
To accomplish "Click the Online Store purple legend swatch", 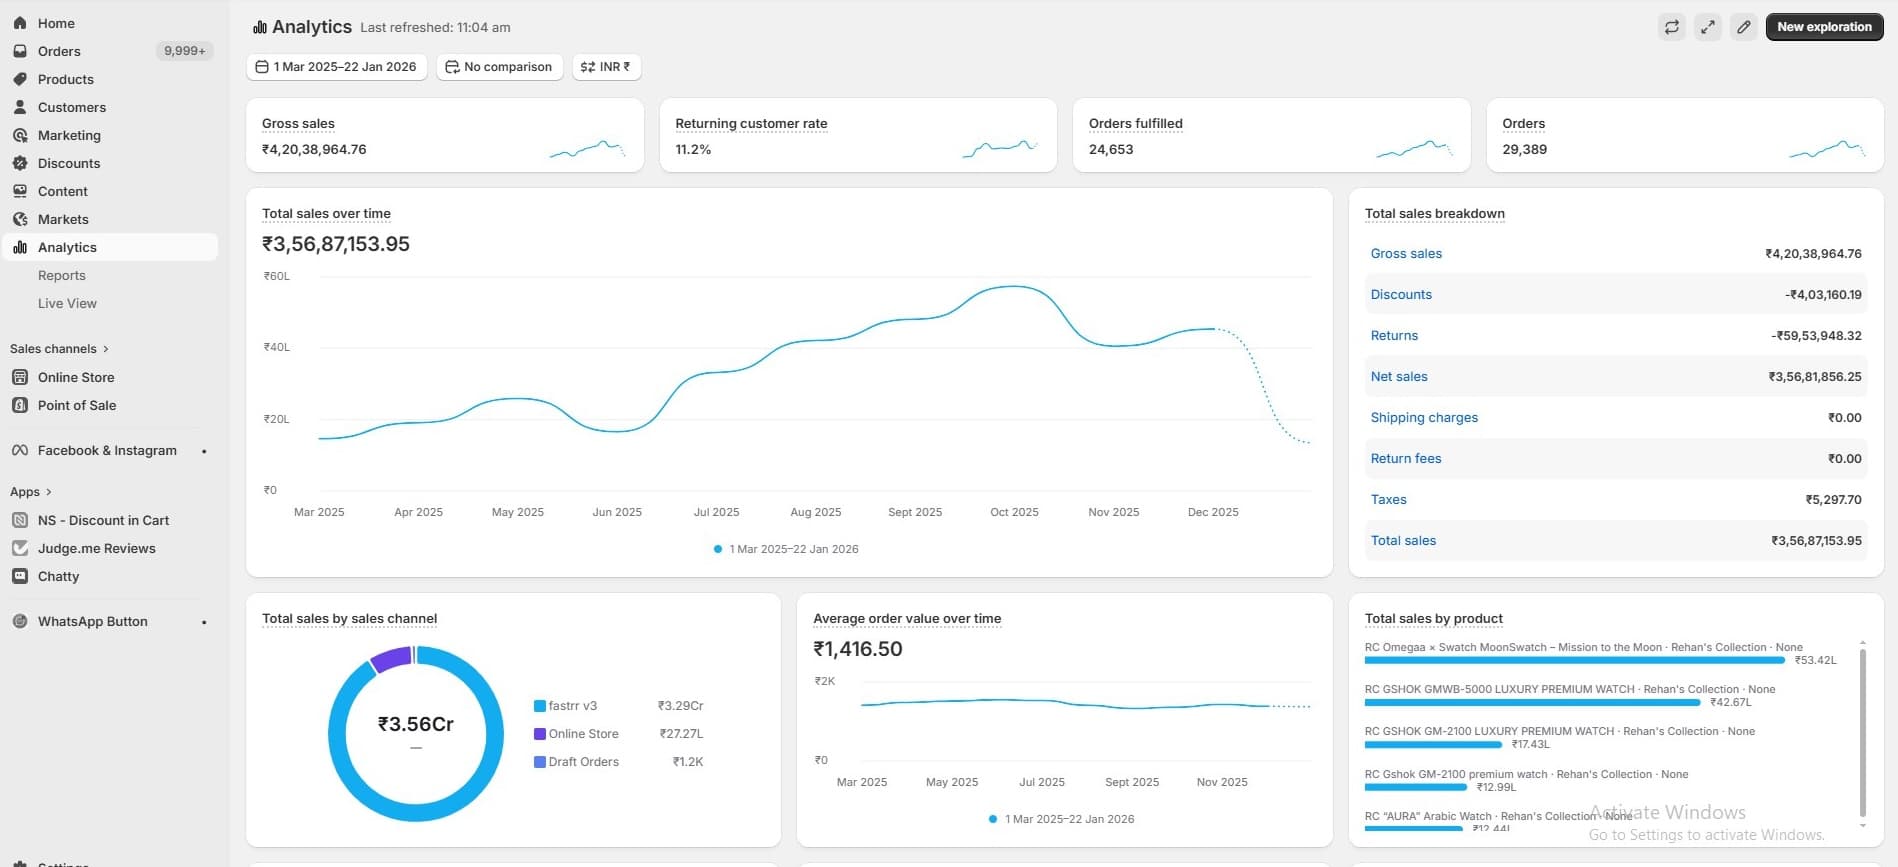I will (x=540, y=734).
